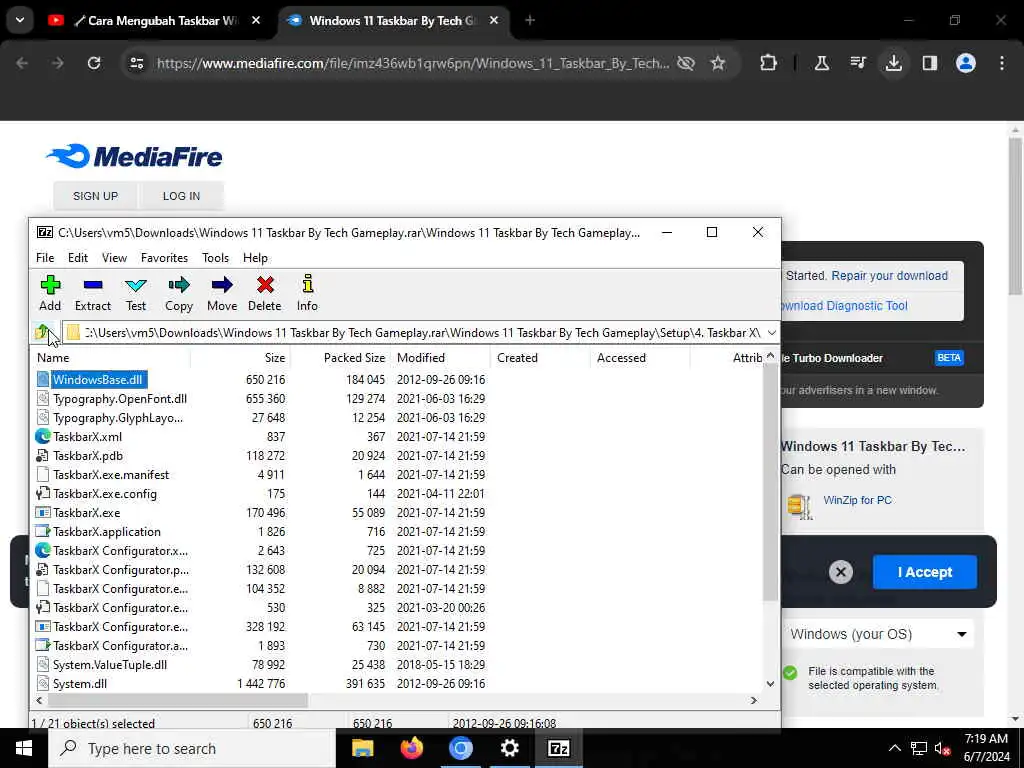Select TaskbarX.application file
The height and width of the screenshot is (768, 1024).
(107, 532)
